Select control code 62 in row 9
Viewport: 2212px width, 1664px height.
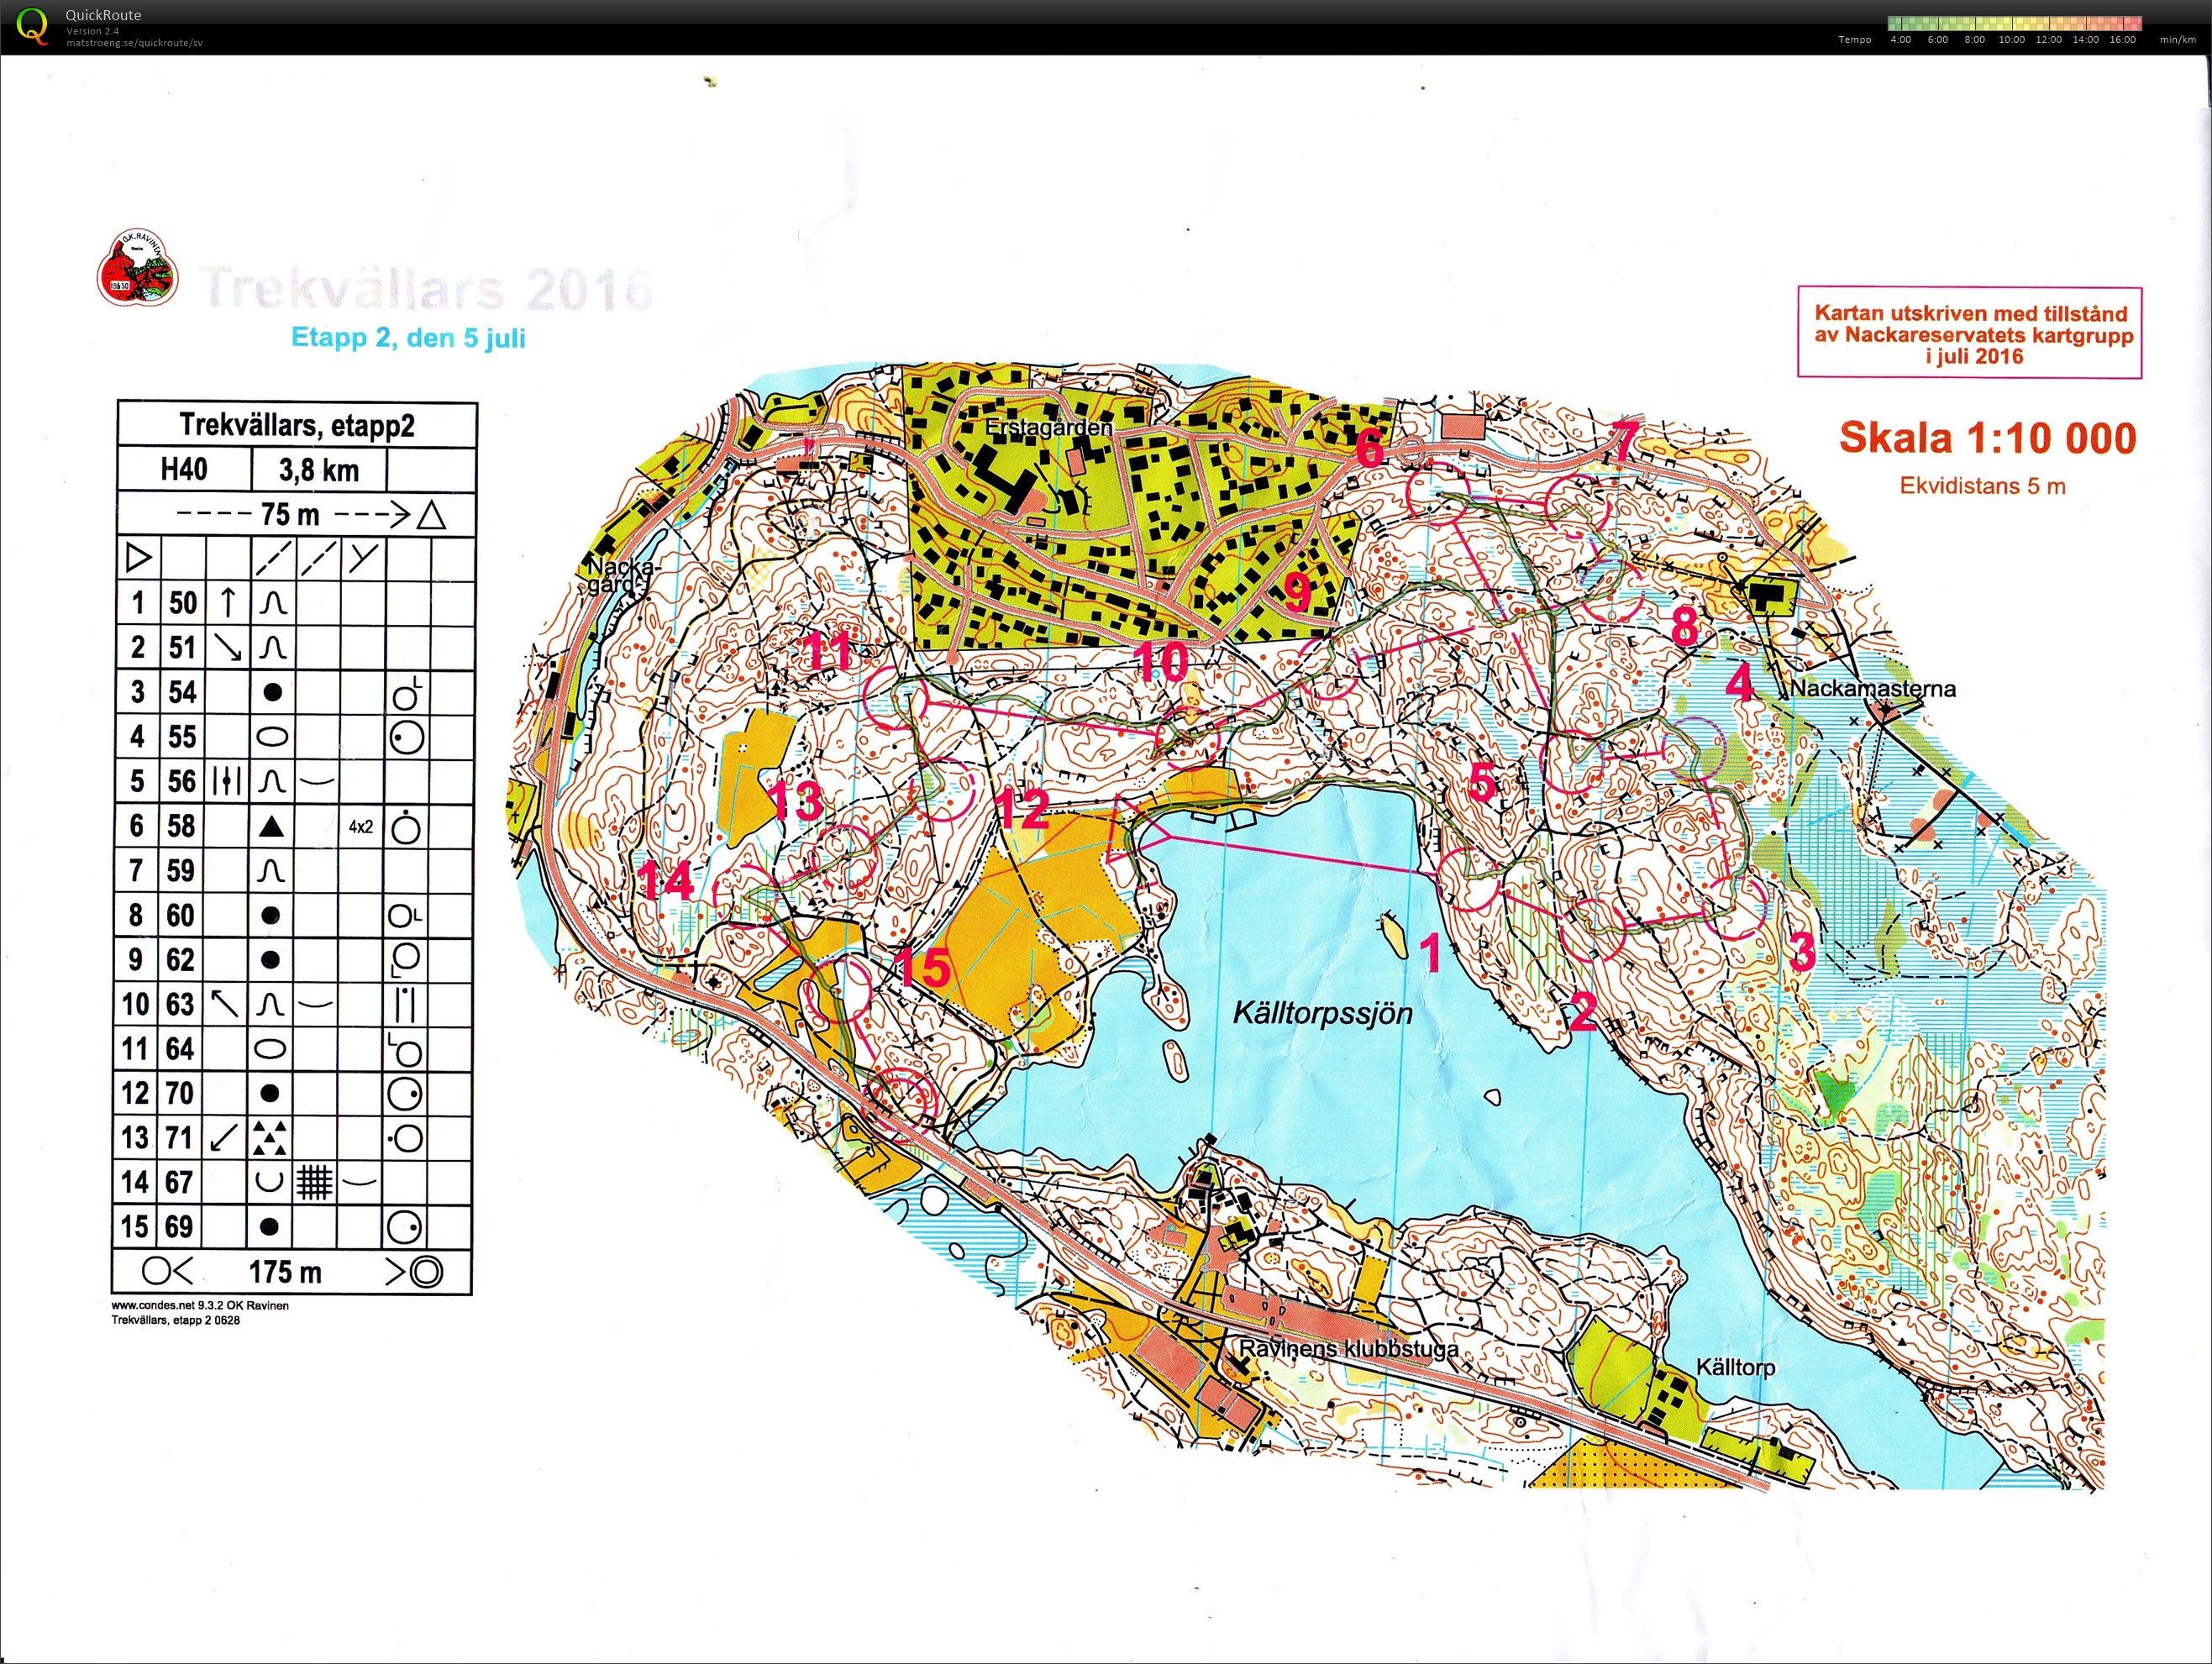[x=181, y=960]
